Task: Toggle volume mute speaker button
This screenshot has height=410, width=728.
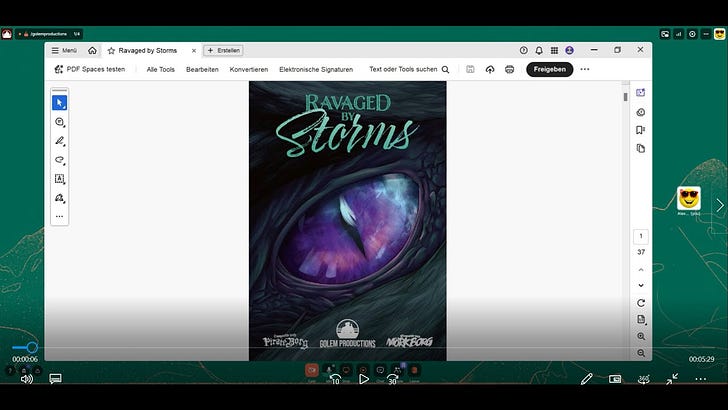Action: point(26,379)
